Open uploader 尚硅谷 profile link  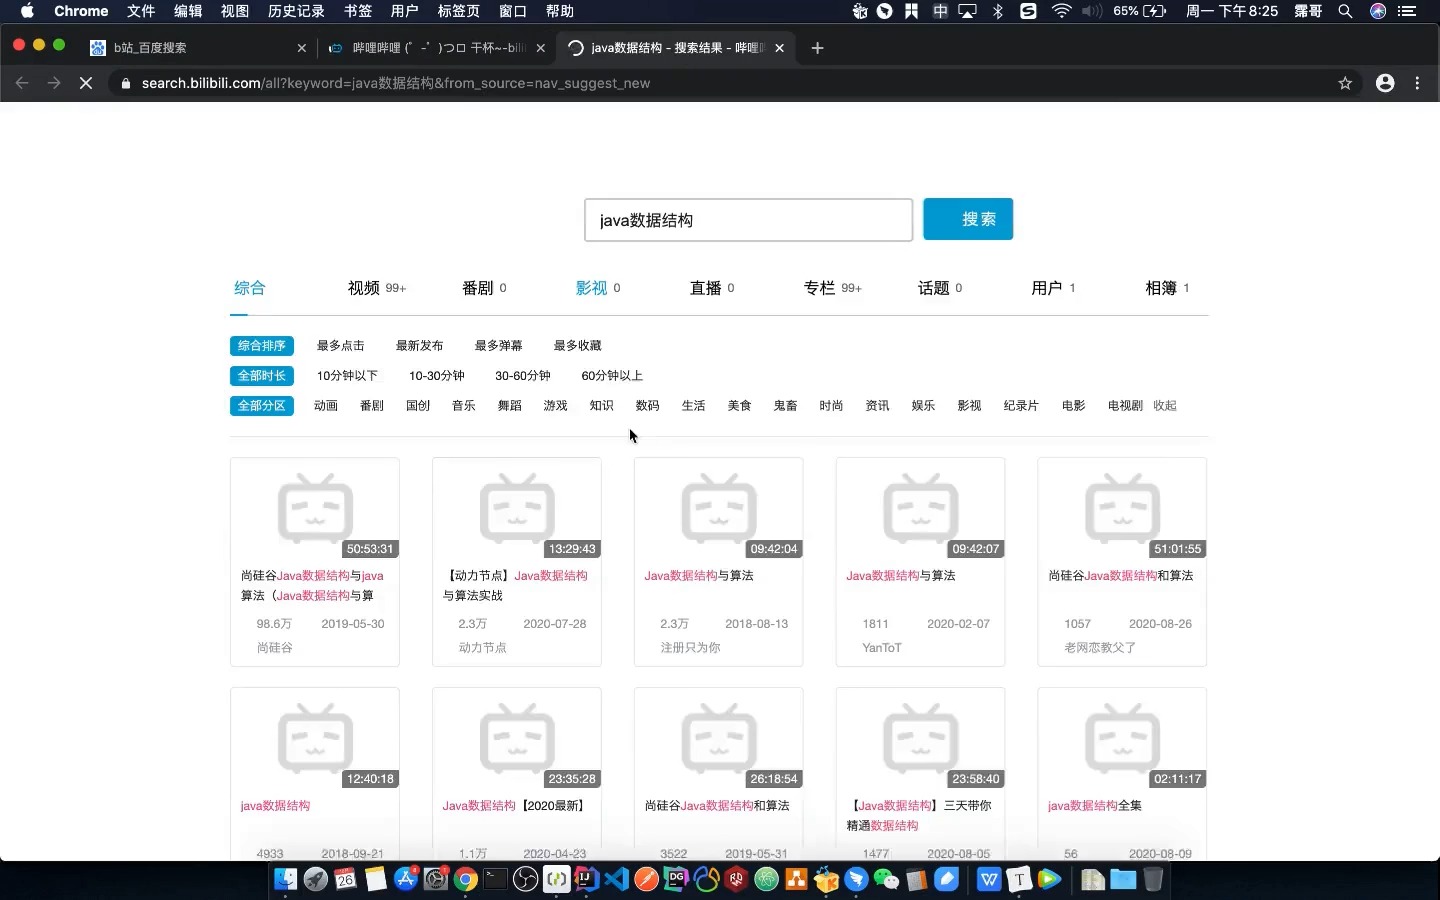click(x=275, y=648)
